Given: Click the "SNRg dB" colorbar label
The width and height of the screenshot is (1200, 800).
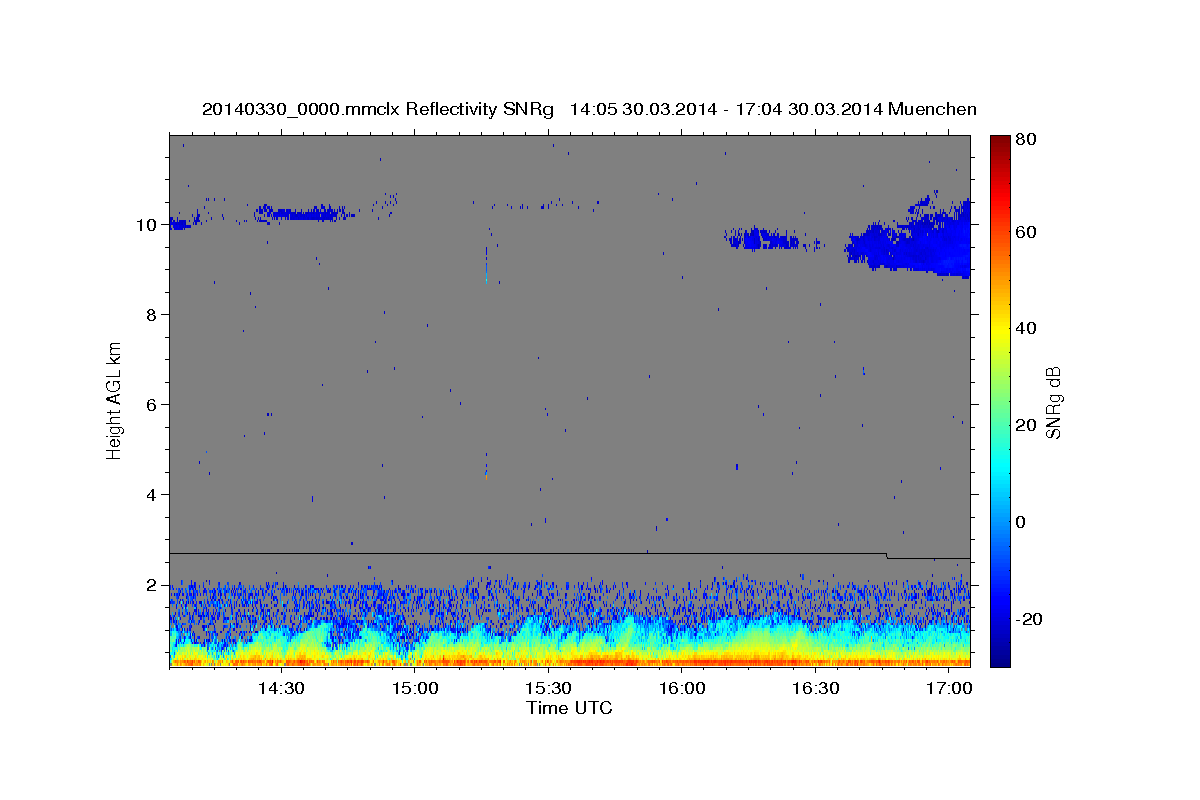Looking at the screenshot, I should (1052, 402).
